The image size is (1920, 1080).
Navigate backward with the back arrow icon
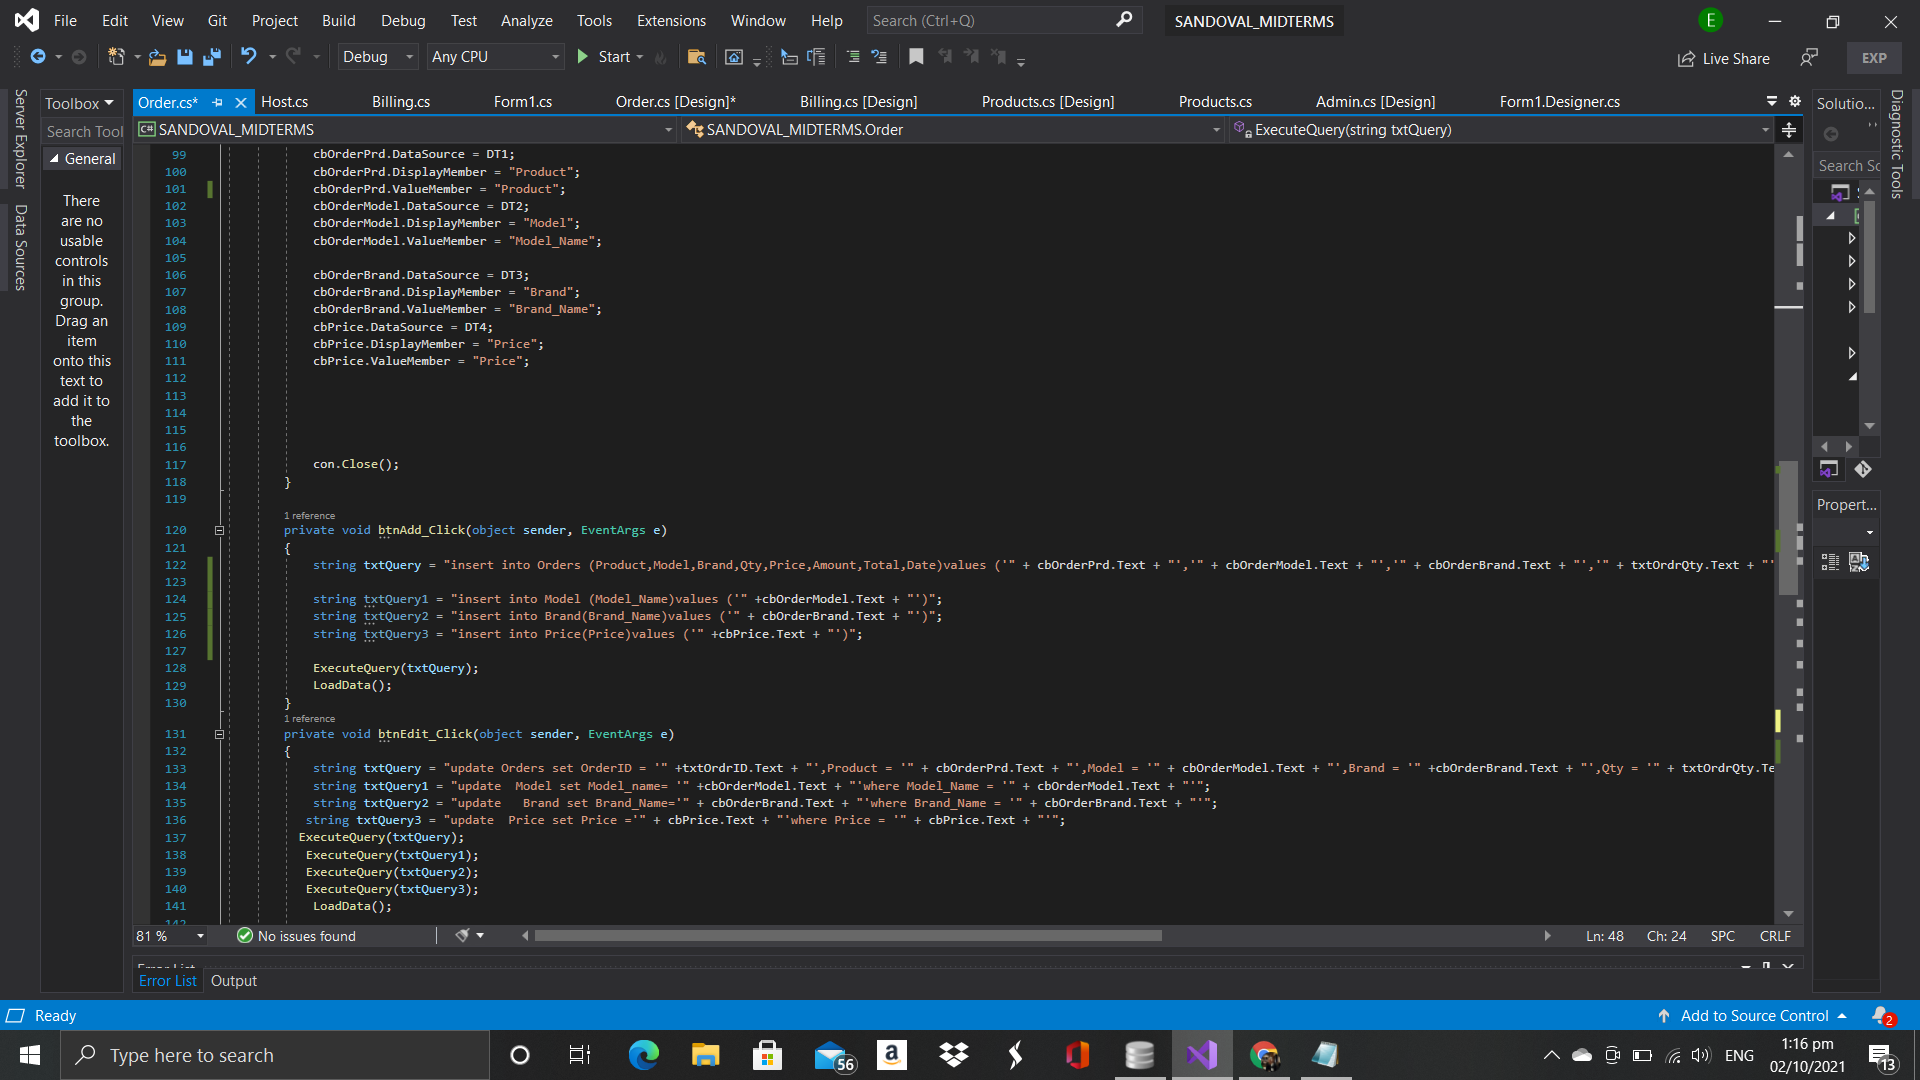[38, 57]
